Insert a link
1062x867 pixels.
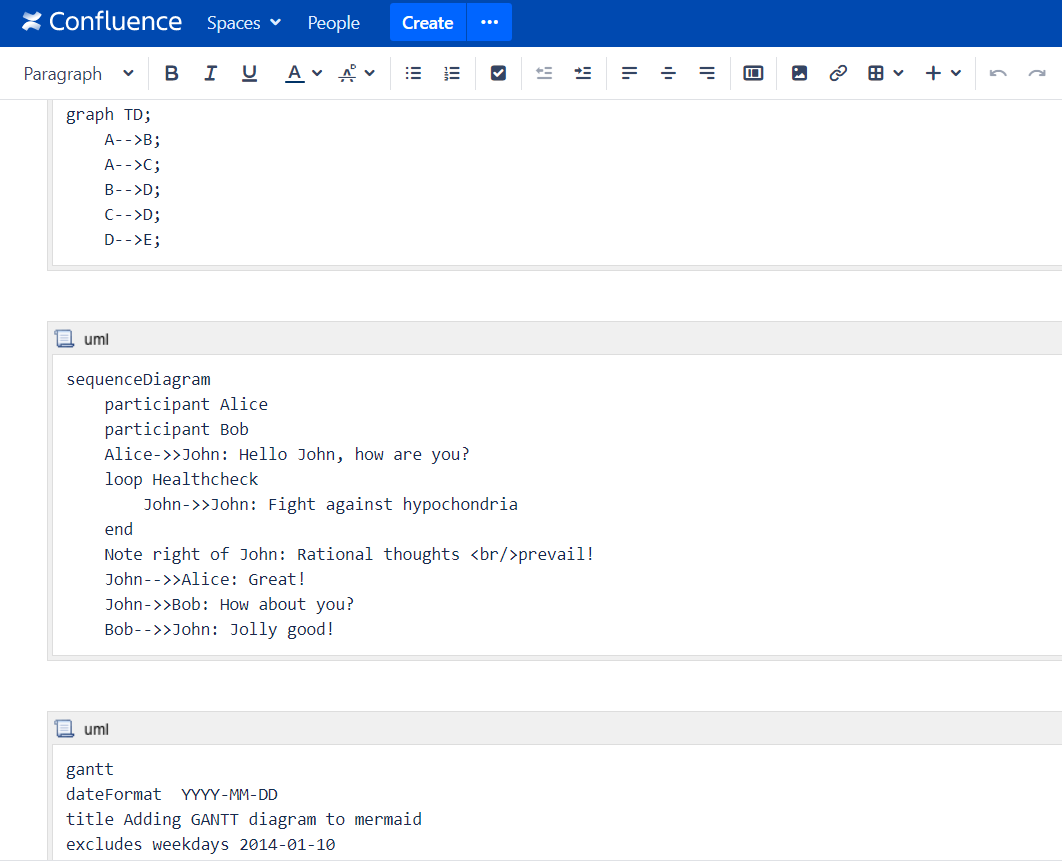[x=838, y=72]
